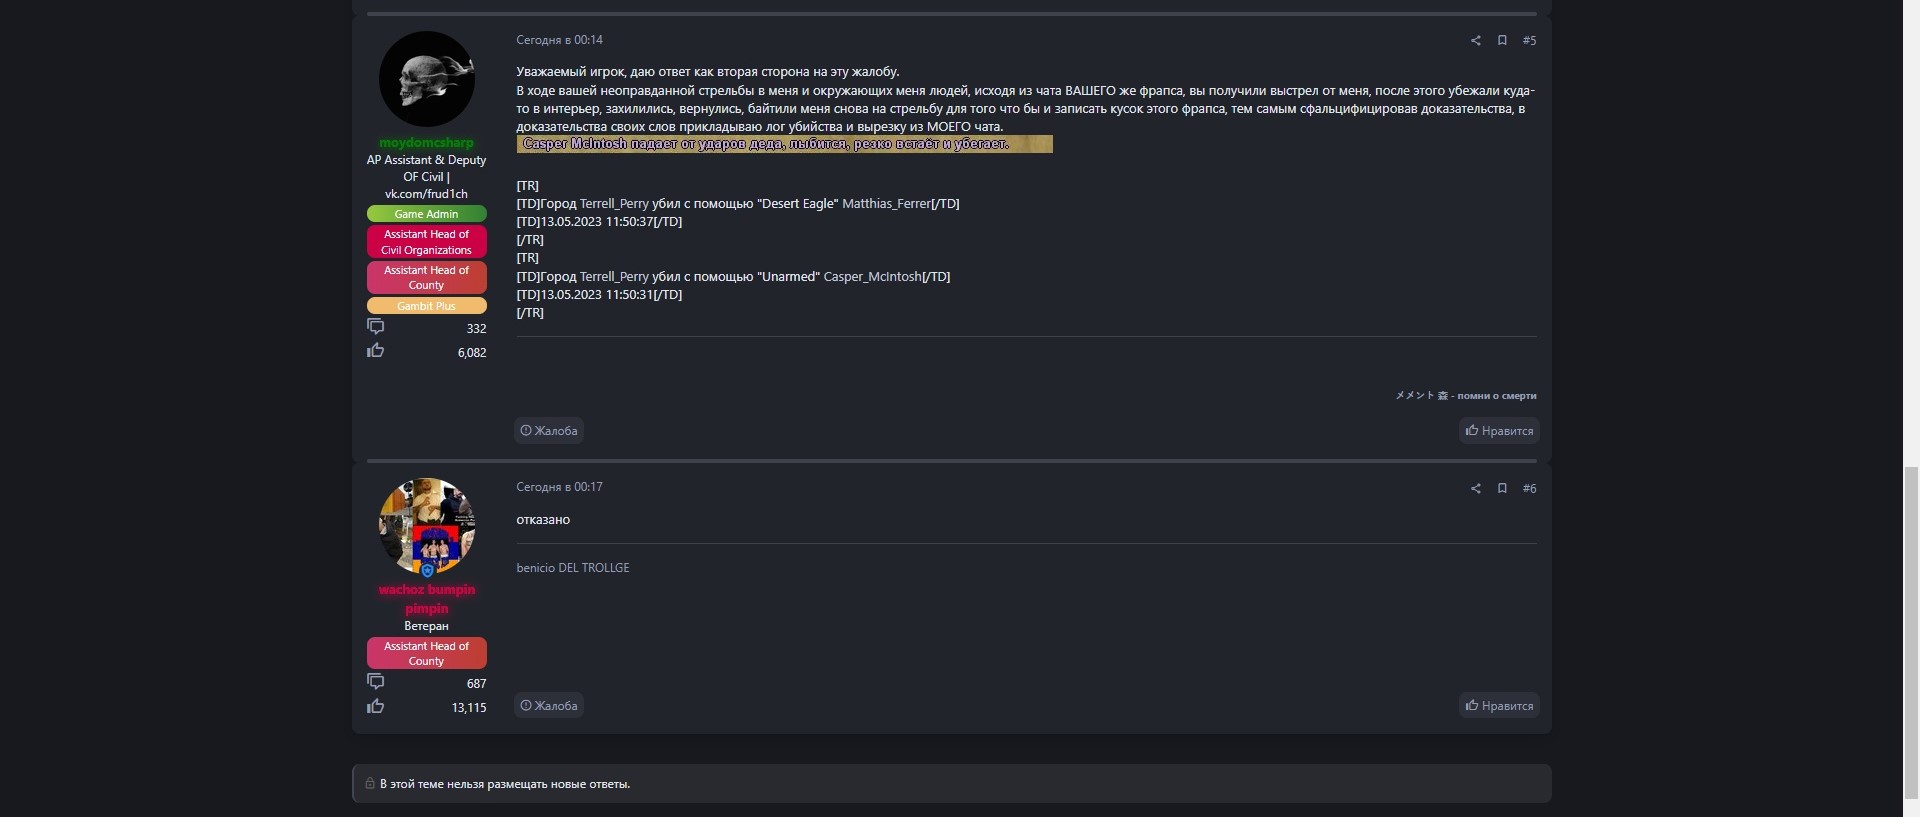The height and width of the screenshot is (817, 1920).
Task: Open moydomcsharp user profile link
Action: tap(426, 143)
